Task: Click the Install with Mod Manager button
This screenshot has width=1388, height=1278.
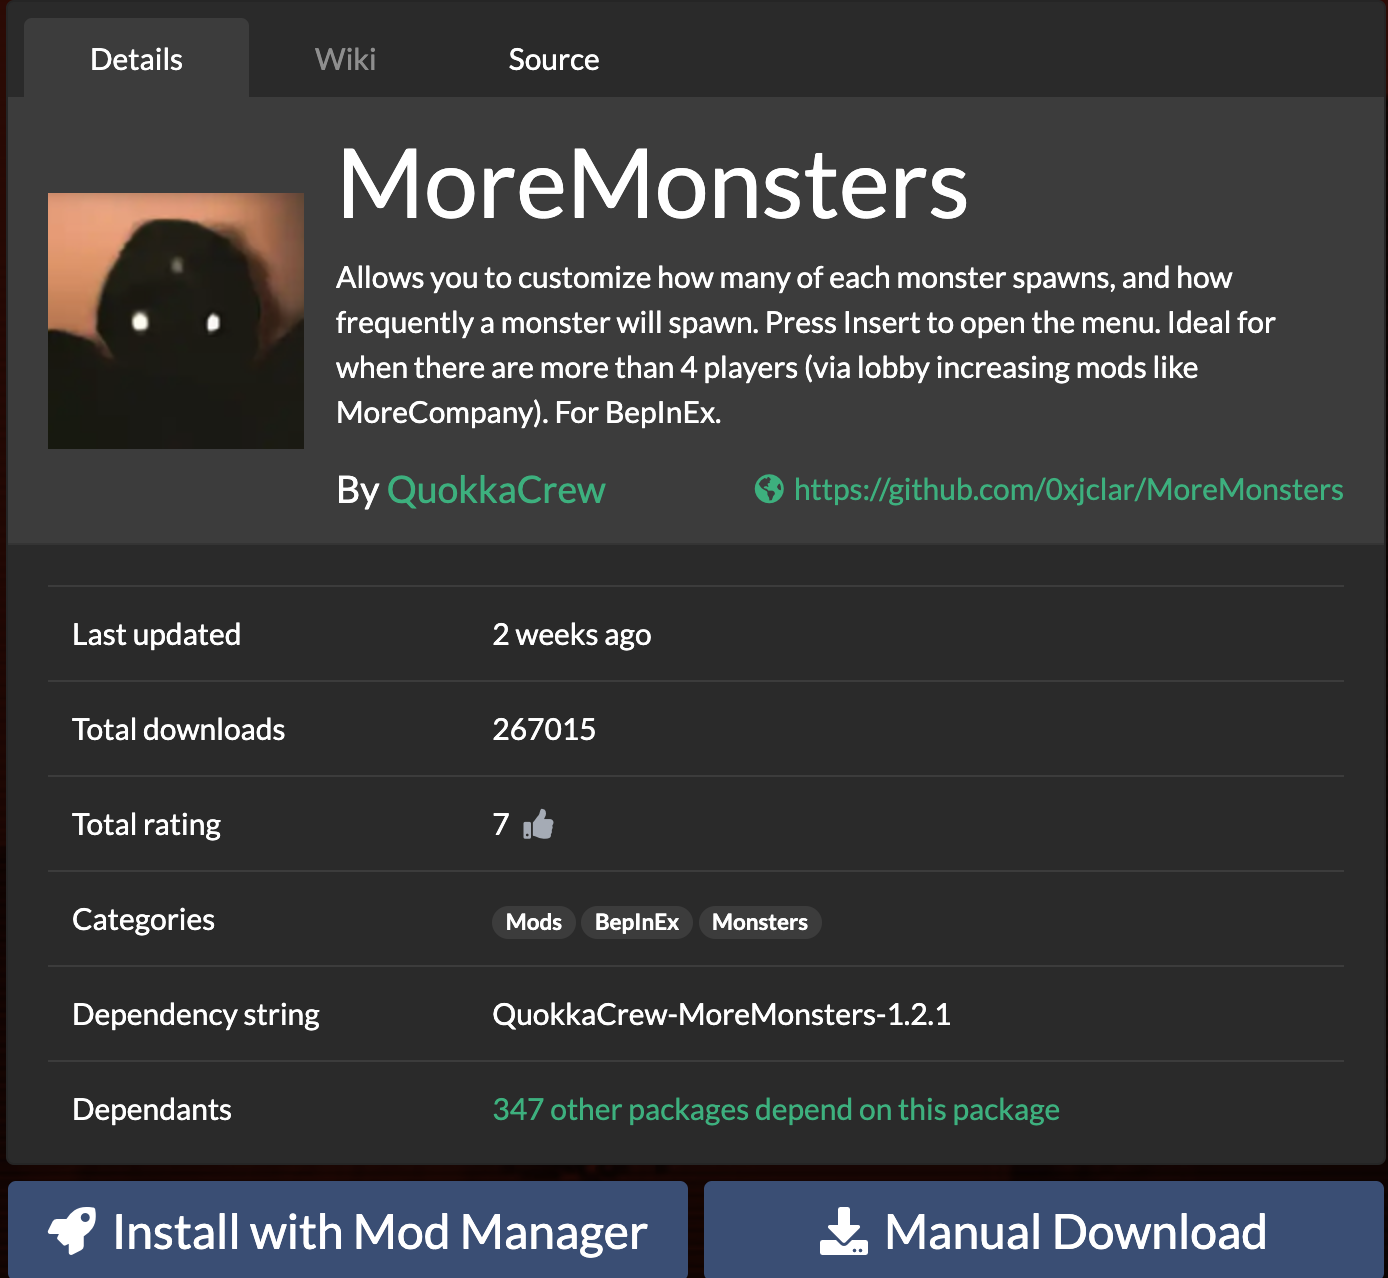Action: (348, 1230)
